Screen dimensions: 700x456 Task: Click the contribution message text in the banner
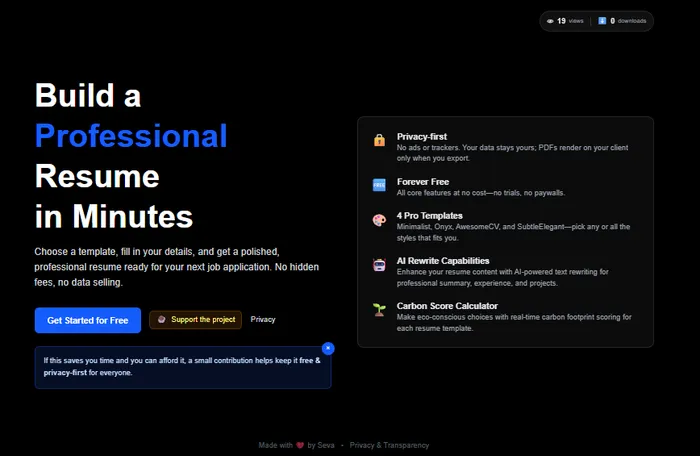[x=182, y=365]
